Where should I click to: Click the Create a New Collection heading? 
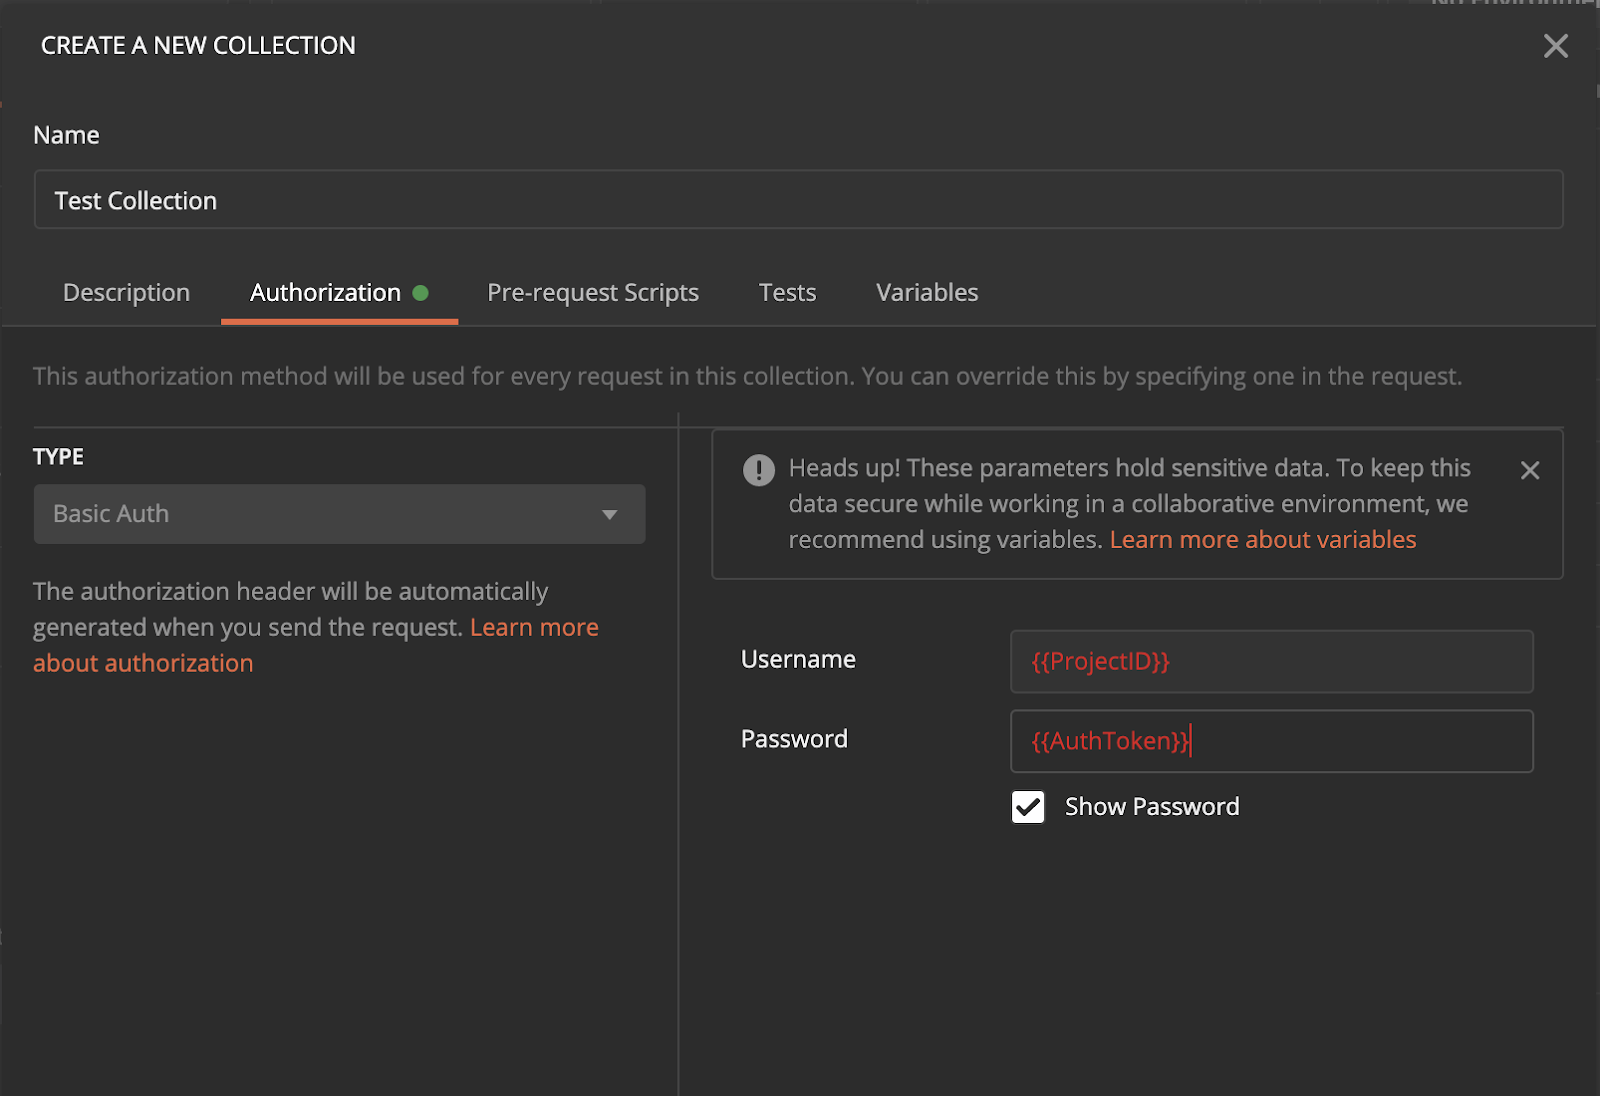198,46
